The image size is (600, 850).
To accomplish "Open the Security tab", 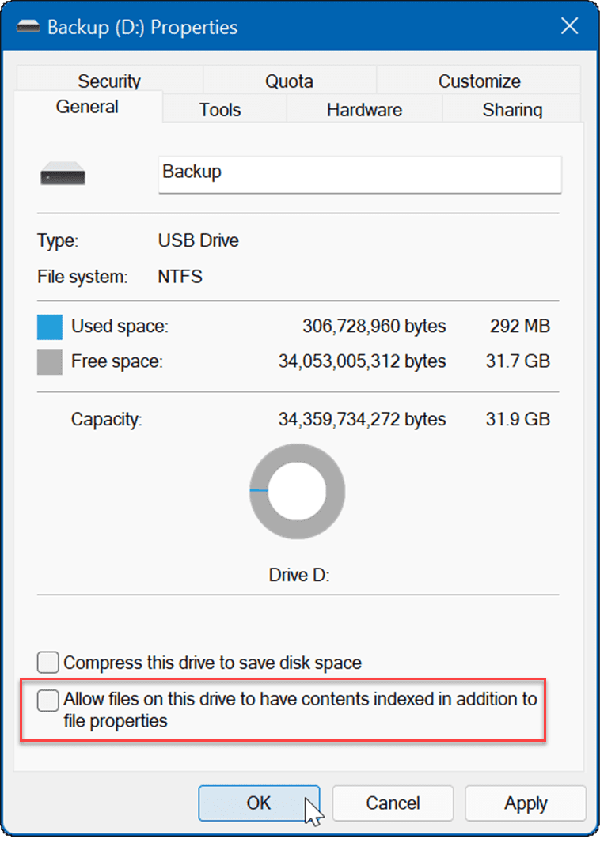I will click(109, 81).
